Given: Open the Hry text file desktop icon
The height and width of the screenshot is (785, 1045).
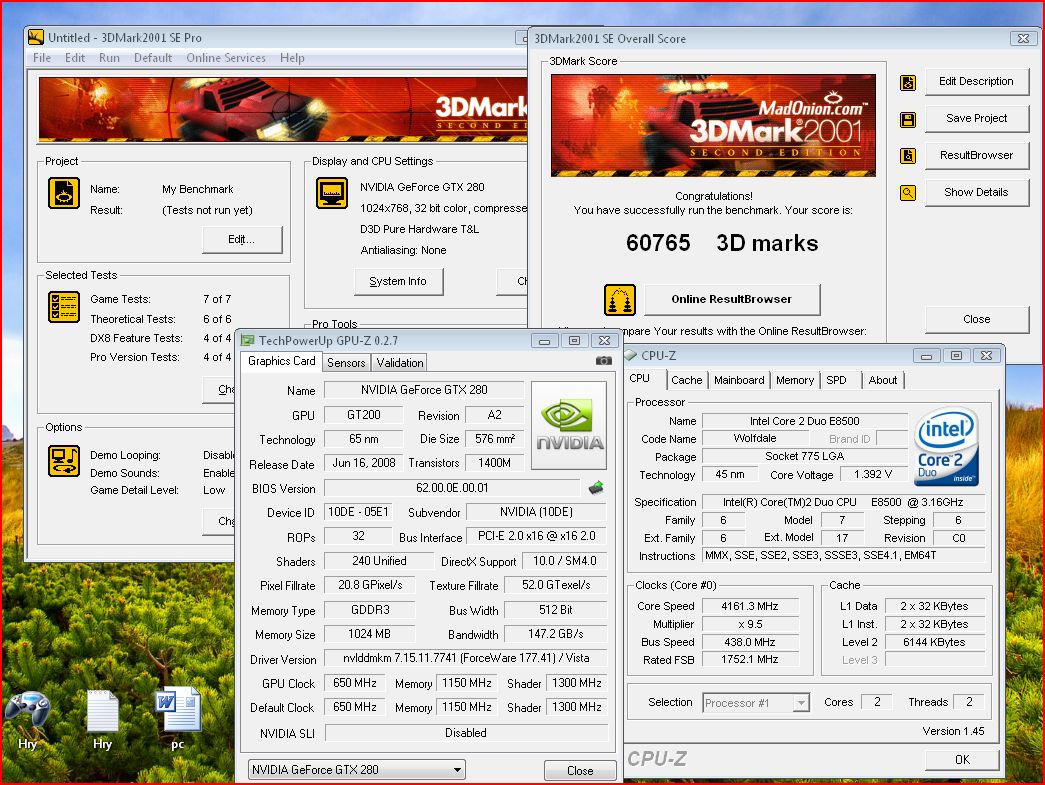Looking at the screenshot, I should [102, 712].
